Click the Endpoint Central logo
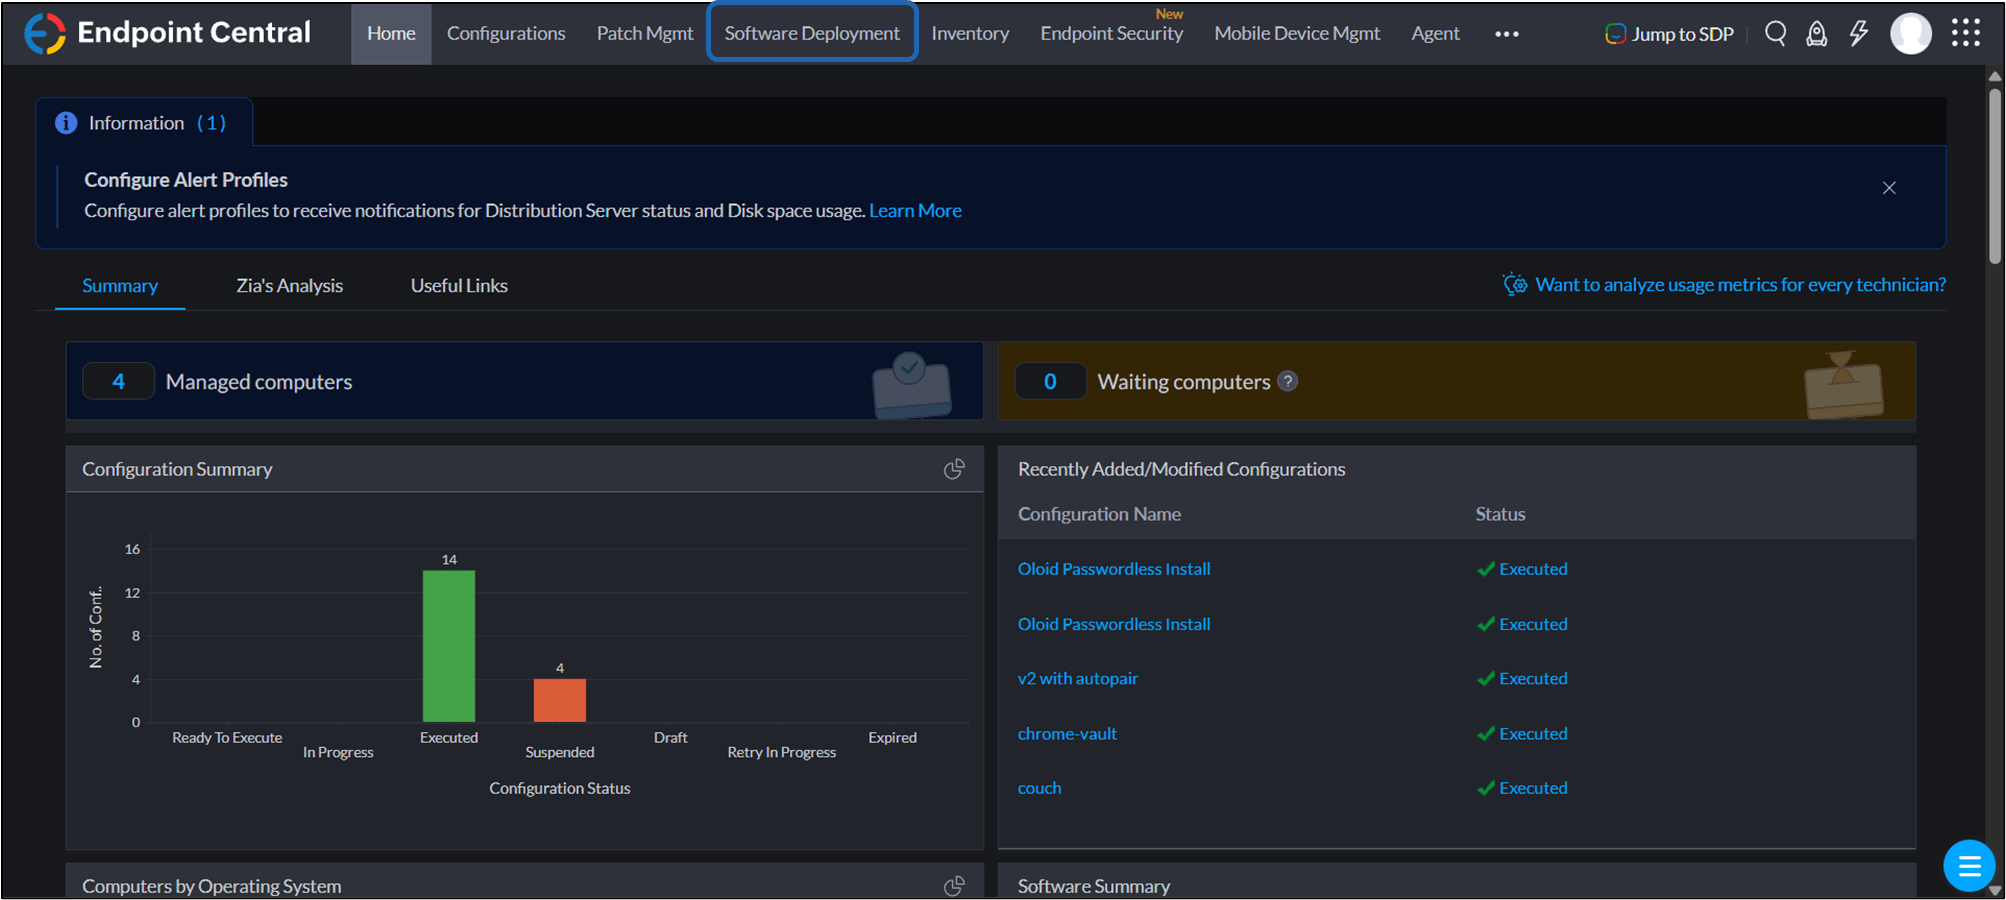The image size is (2006, 900). tap(167, 33)
